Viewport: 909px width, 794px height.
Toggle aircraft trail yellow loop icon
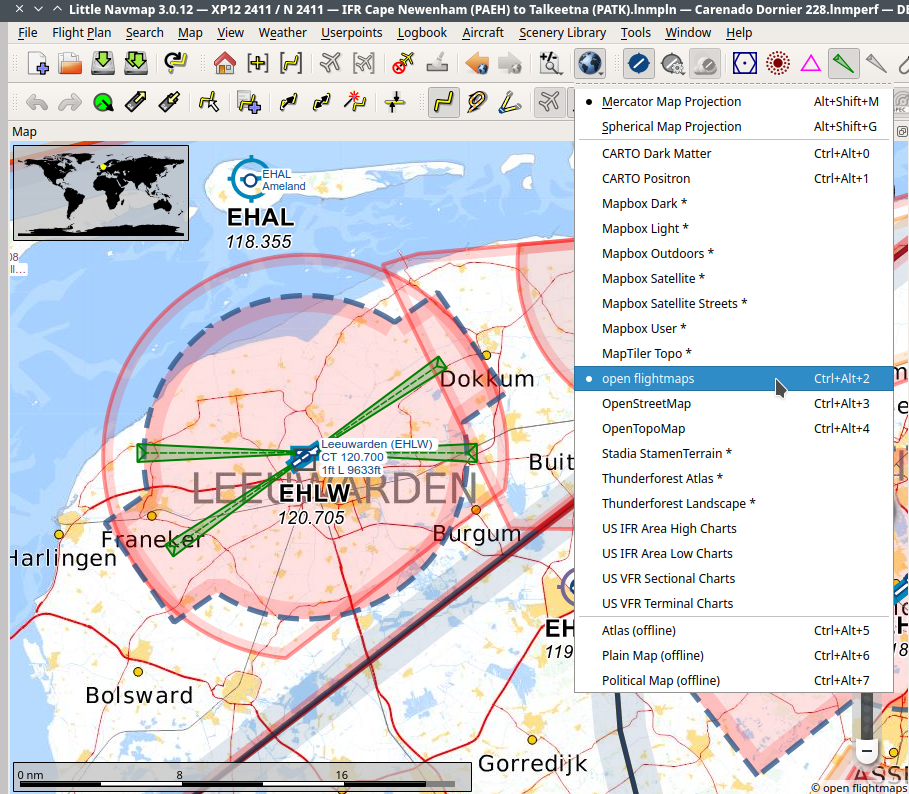click(x=477, y=103)
